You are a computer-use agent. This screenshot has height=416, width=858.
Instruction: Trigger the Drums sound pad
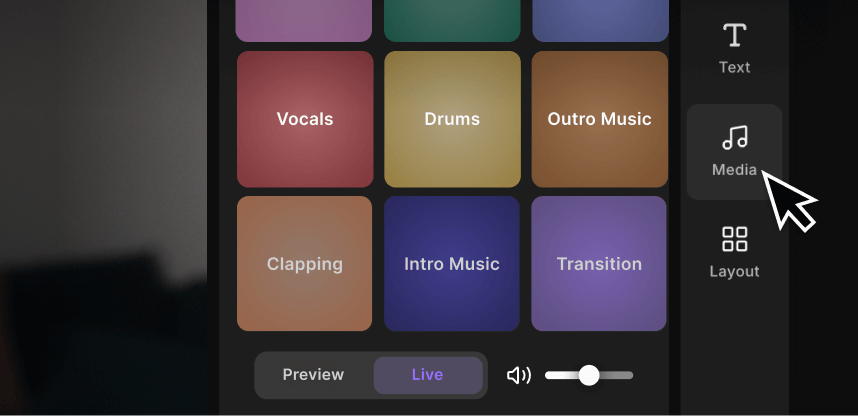click(x=452, y=119)
